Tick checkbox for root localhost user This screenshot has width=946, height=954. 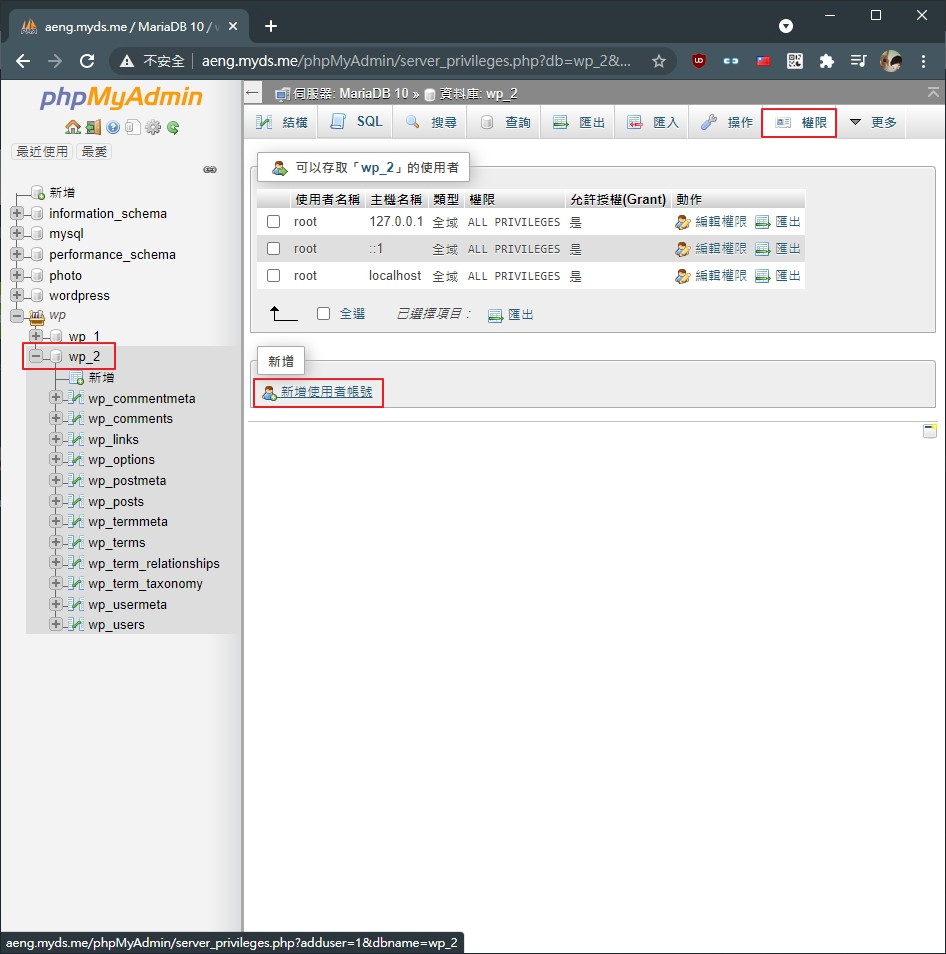[274, 276]
